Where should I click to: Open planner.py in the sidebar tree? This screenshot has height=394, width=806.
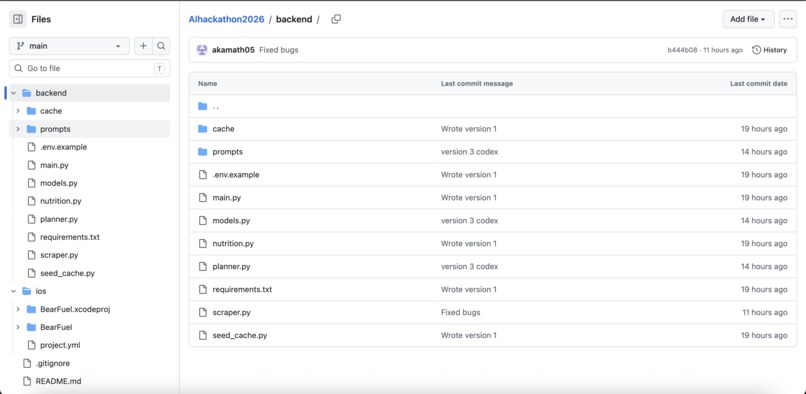(x=59, y=219)
